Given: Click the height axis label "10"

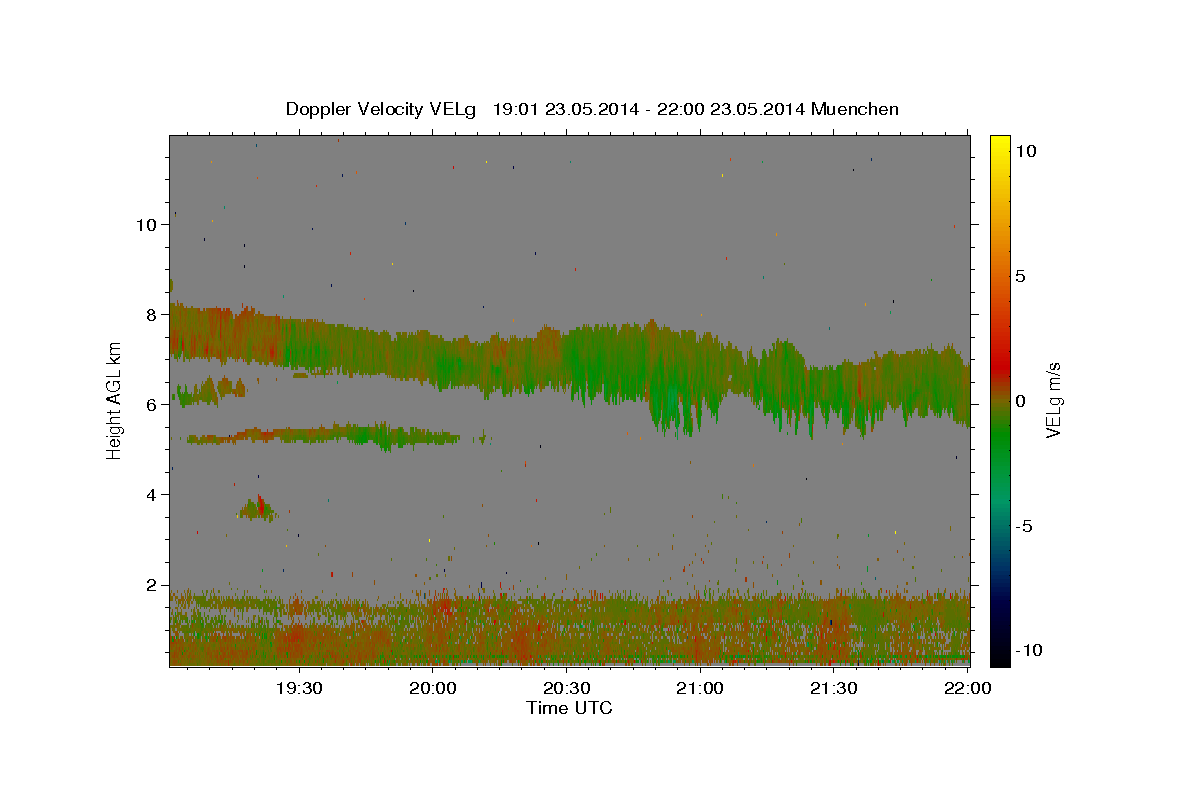Looking at the screenshot, I should pyautogui.click(x=146, y=224).
